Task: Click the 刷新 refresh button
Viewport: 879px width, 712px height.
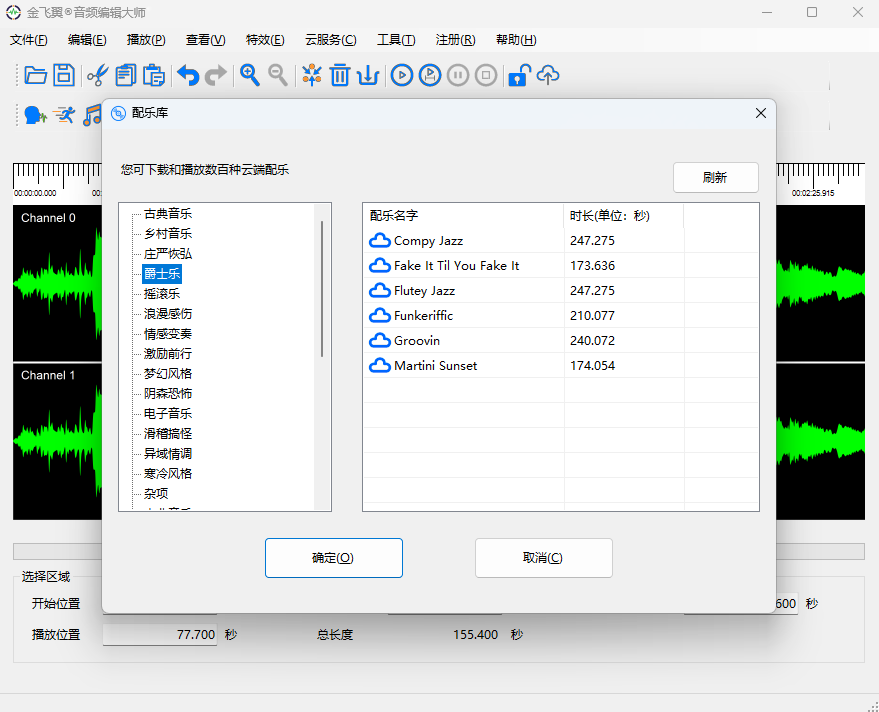Action: (x=715, y=178)
